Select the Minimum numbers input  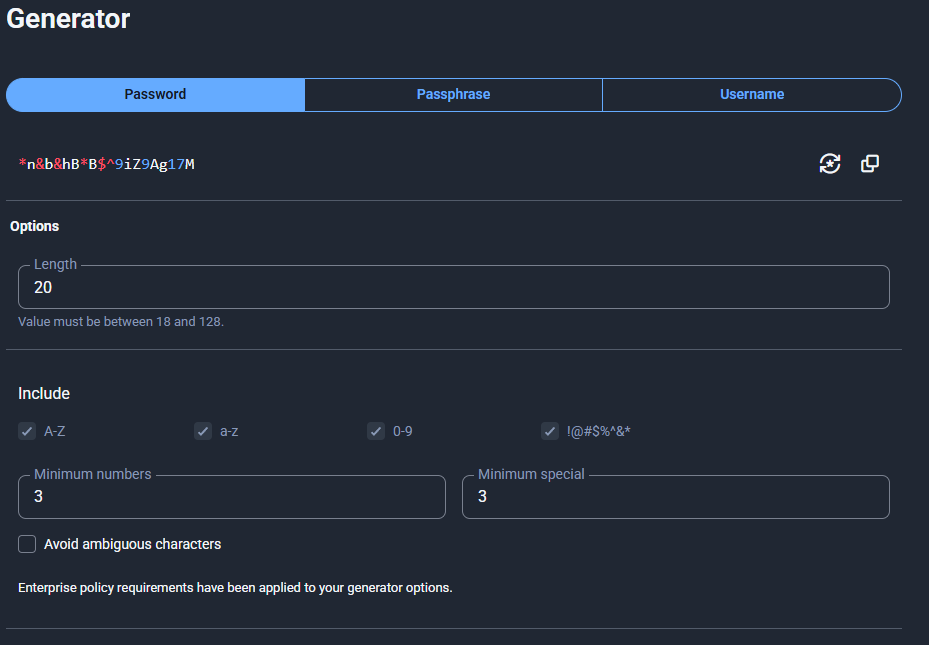[x=231, y=497]
